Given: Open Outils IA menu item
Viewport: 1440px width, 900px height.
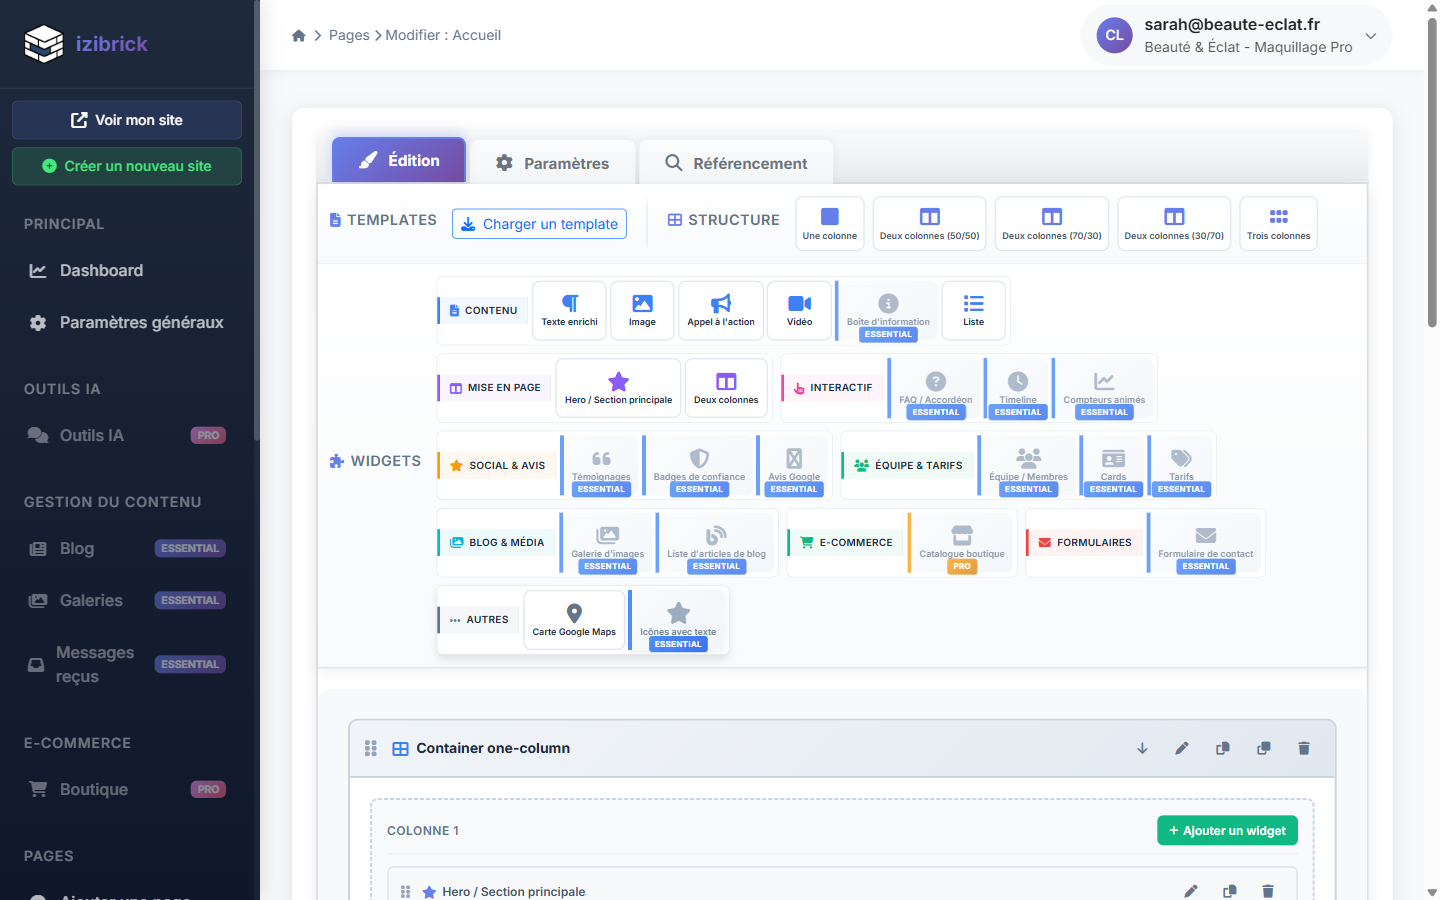Looking at the screenshot, I should pos(127,435).
